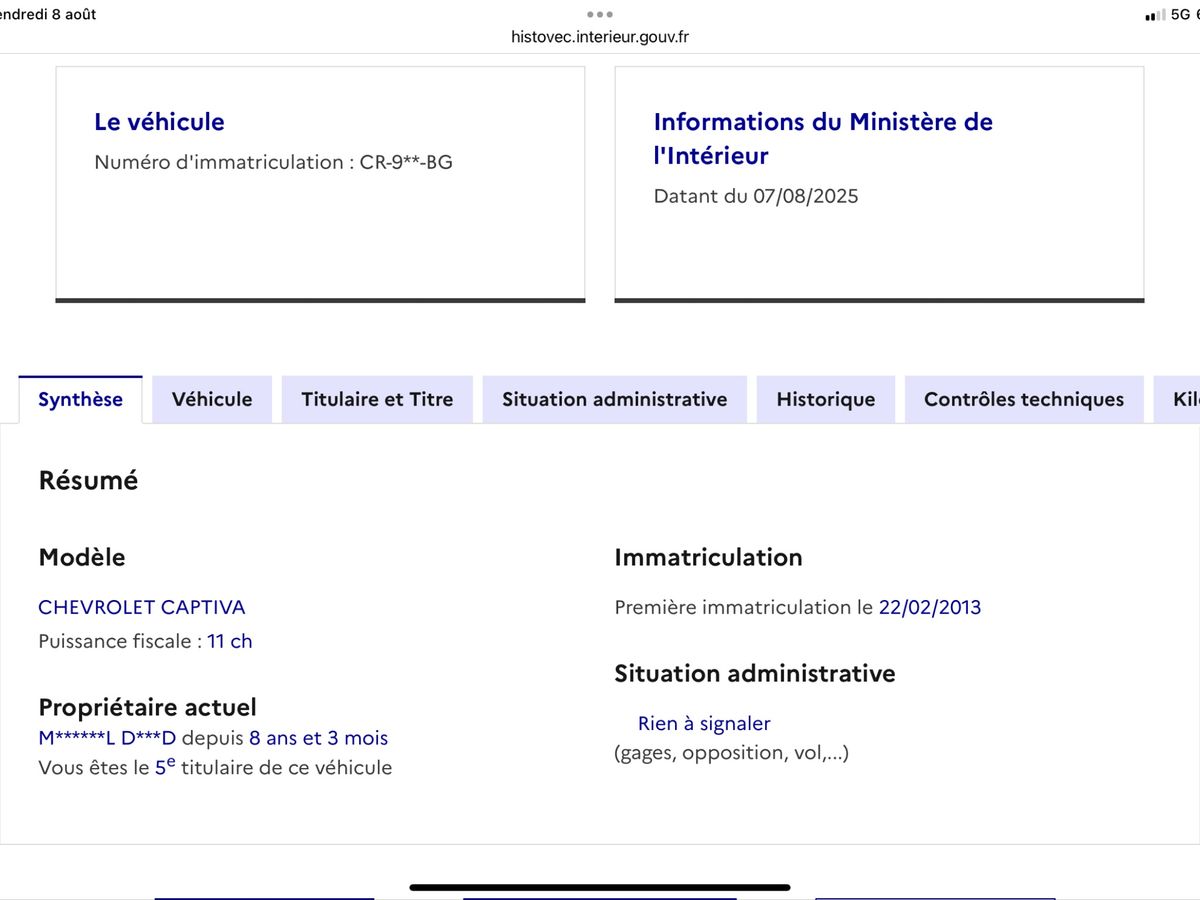Click the Rien à signaler status
Screen dimensions: 1200x900
point(704,723)
